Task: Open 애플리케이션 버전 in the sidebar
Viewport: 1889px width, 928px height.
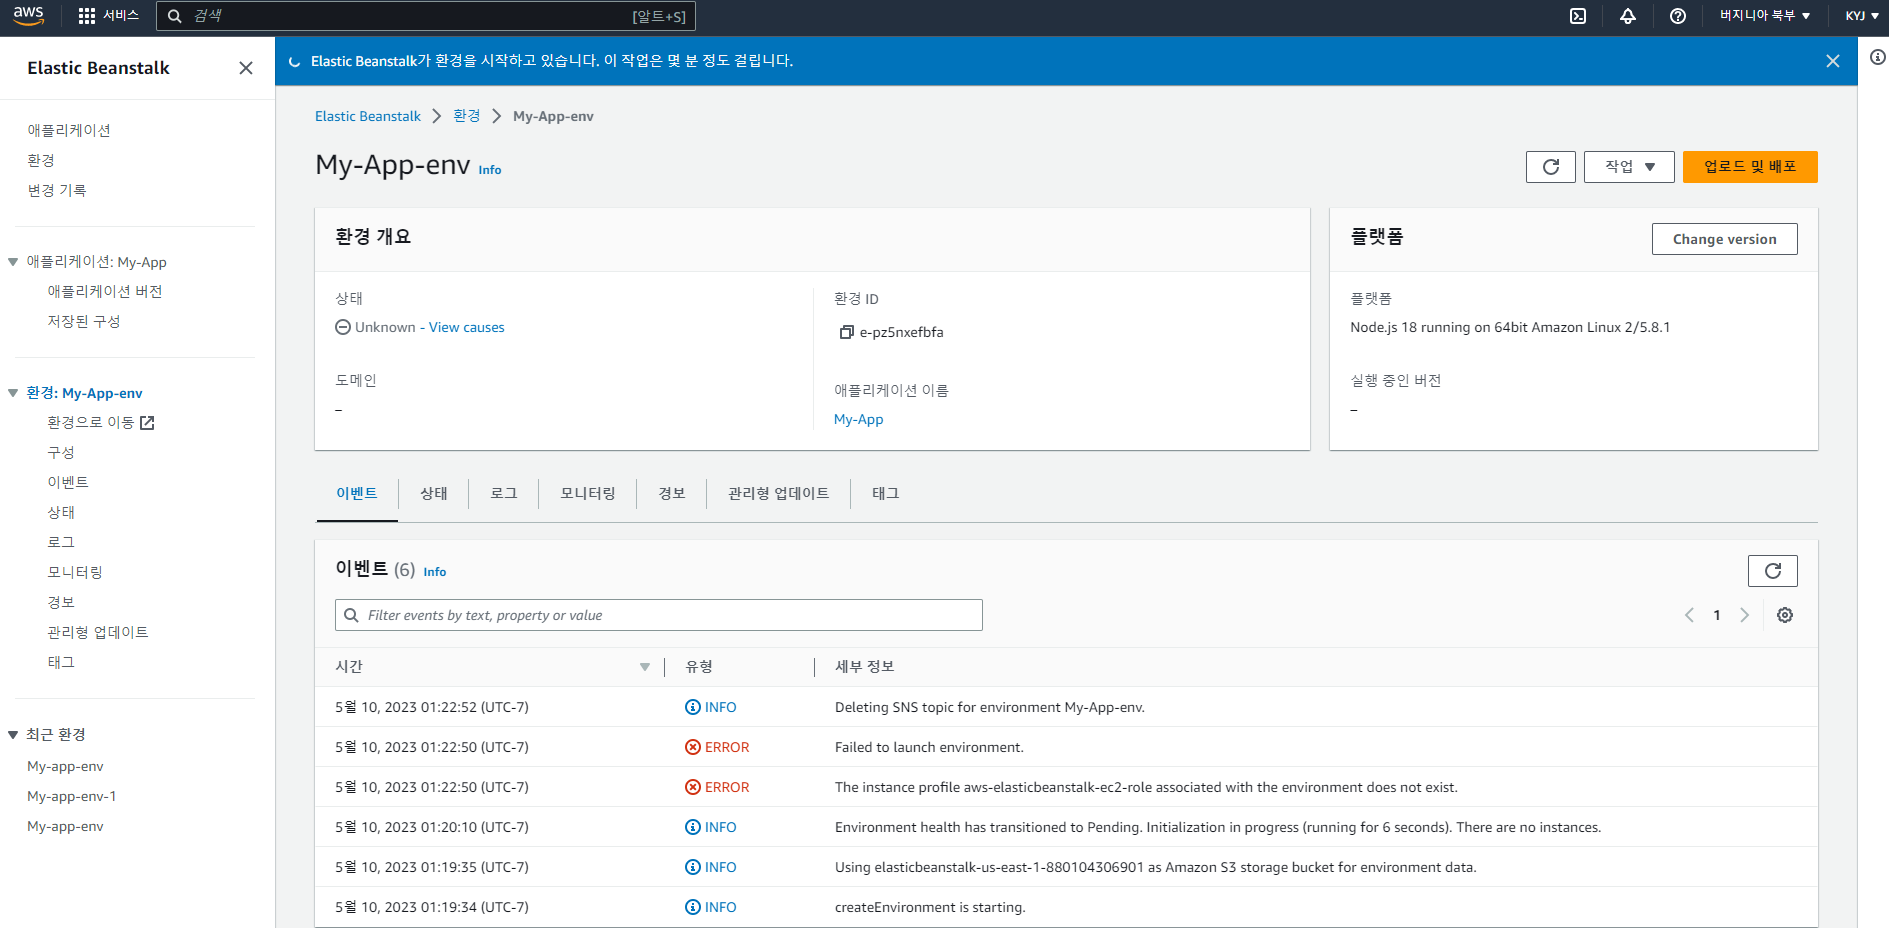Action: pyautogui.click(x=105, y=292)
